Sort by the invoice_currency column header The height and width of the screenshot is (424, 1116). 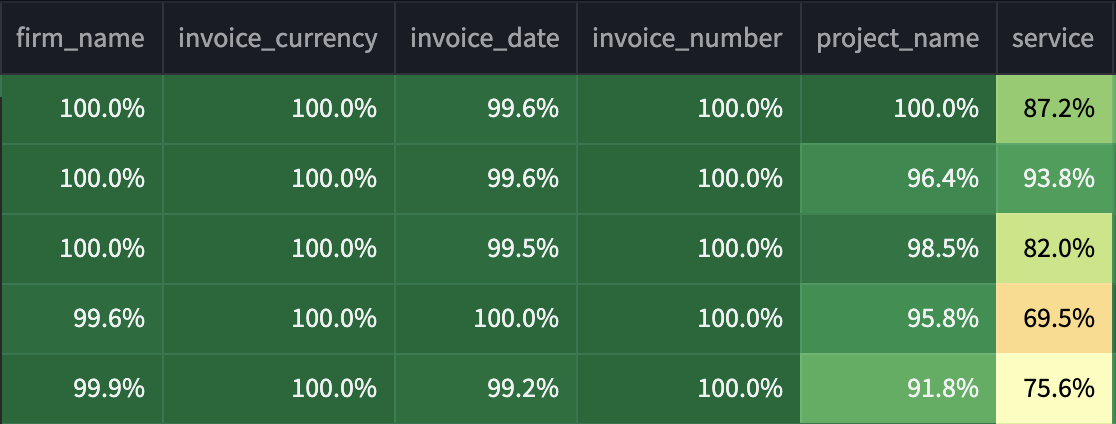pos(278,39)
